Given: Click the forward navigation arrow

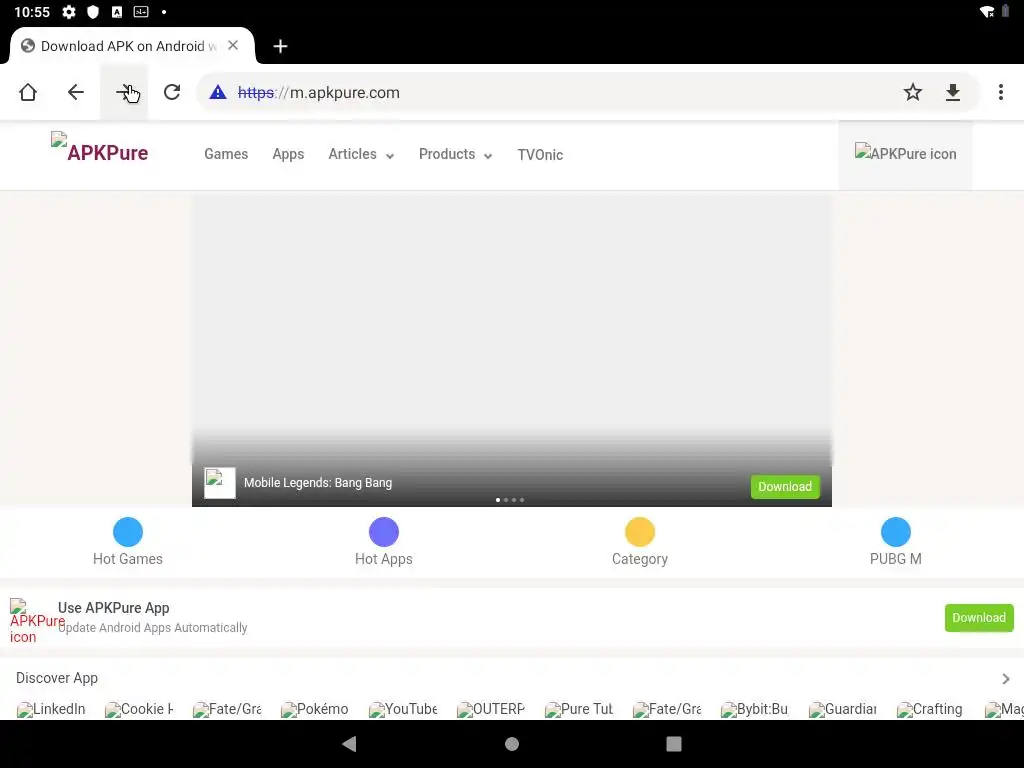Looking at the screenshot, I should (x=124, y=92).
